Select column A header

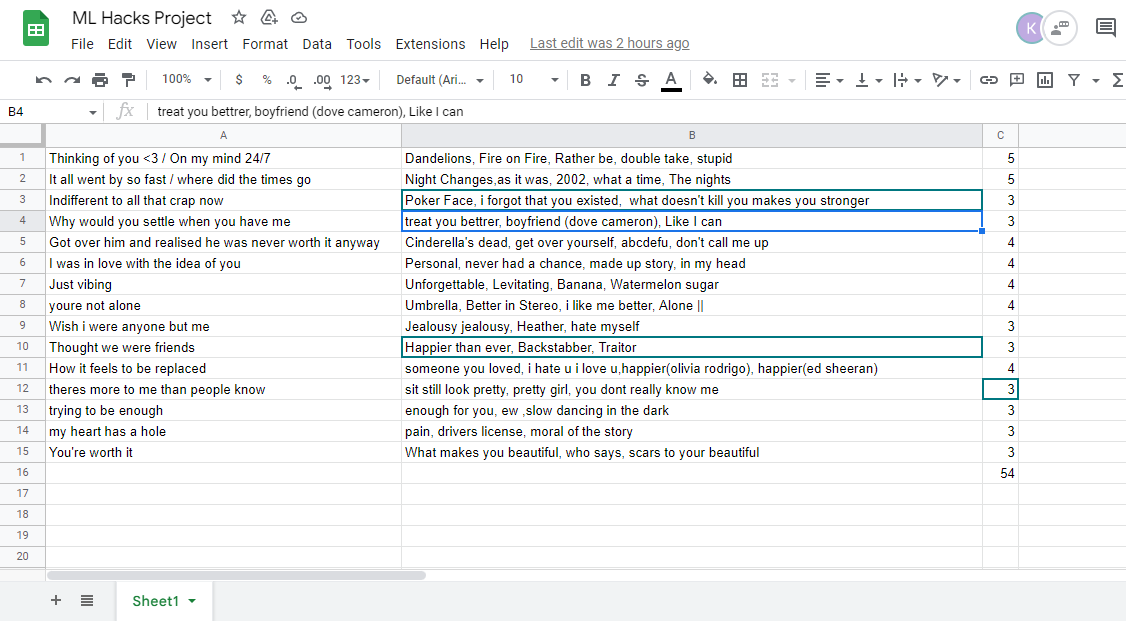pos(223,135)
